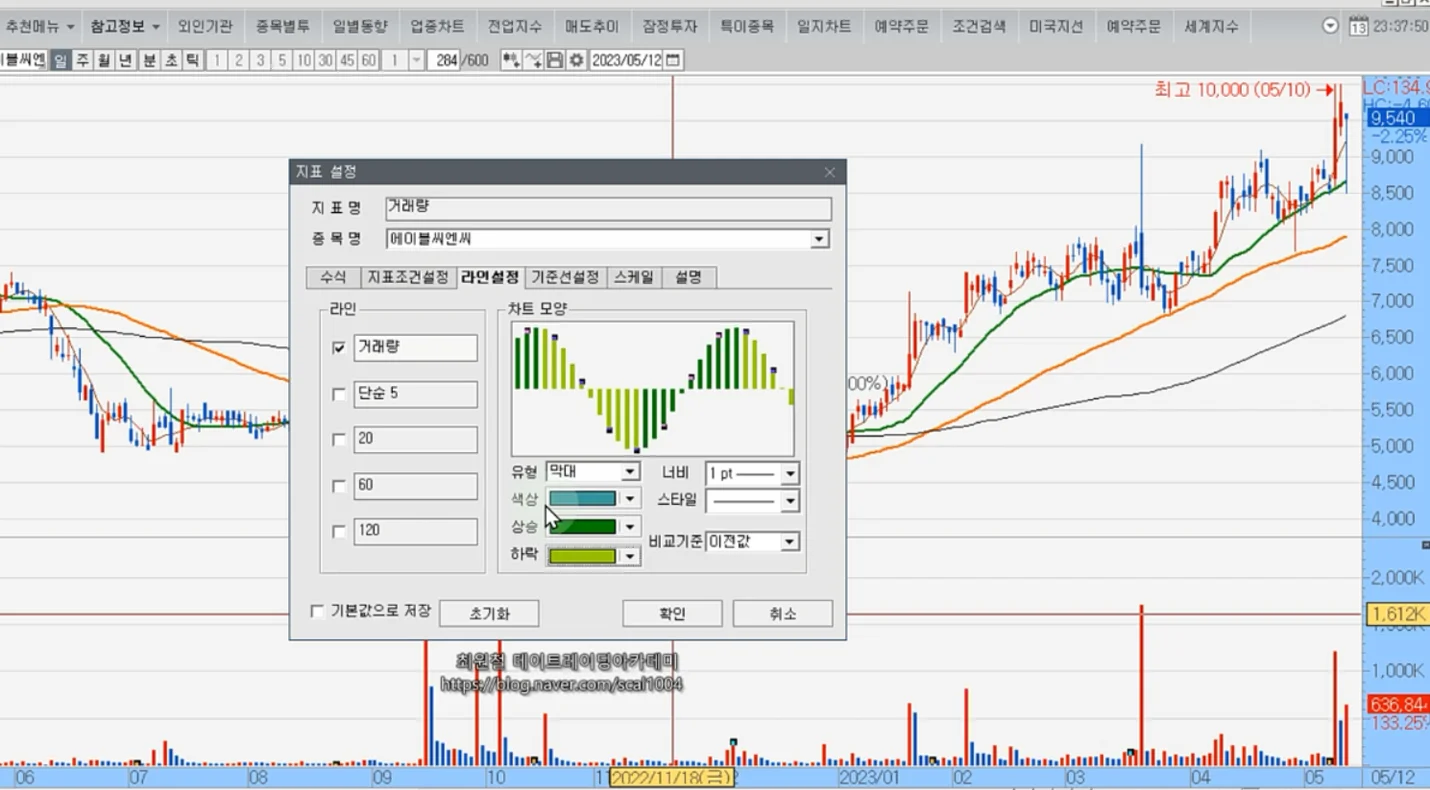Open the custom interval dropdown arrow in toolbar
Screen dimensions: 1430x790
(x=416, y=60)
